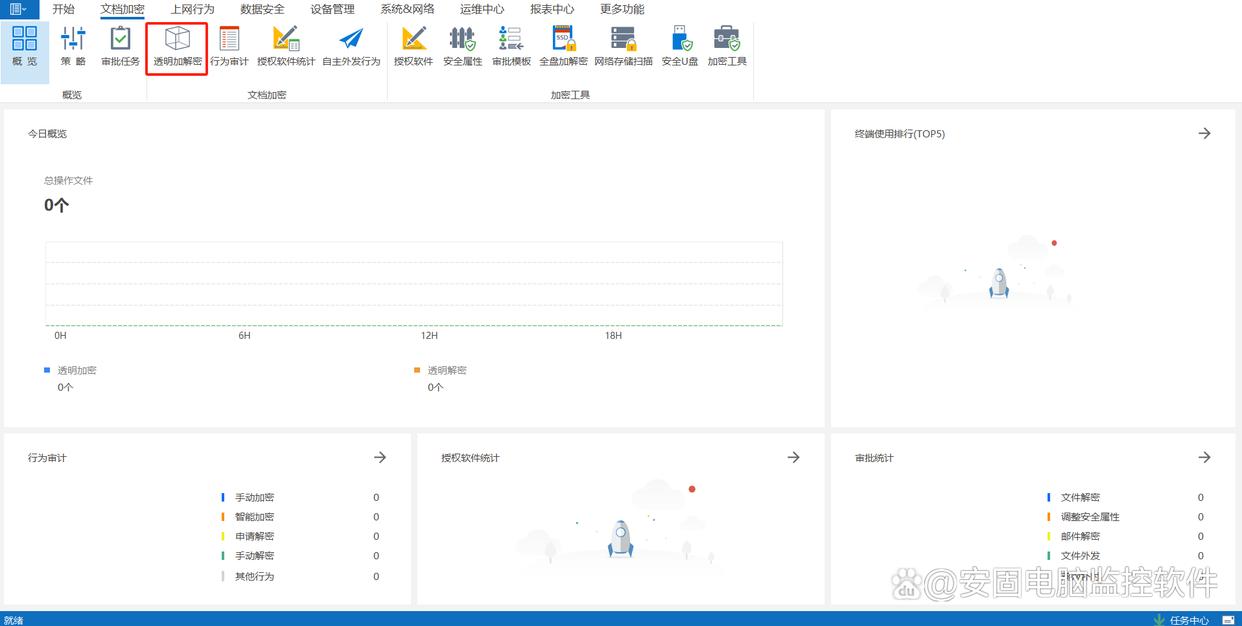Open 授权软件统计 in the ribbon
Viewport: 1242px width, 626px height.
pyautogui.click(x=286, y=47)
